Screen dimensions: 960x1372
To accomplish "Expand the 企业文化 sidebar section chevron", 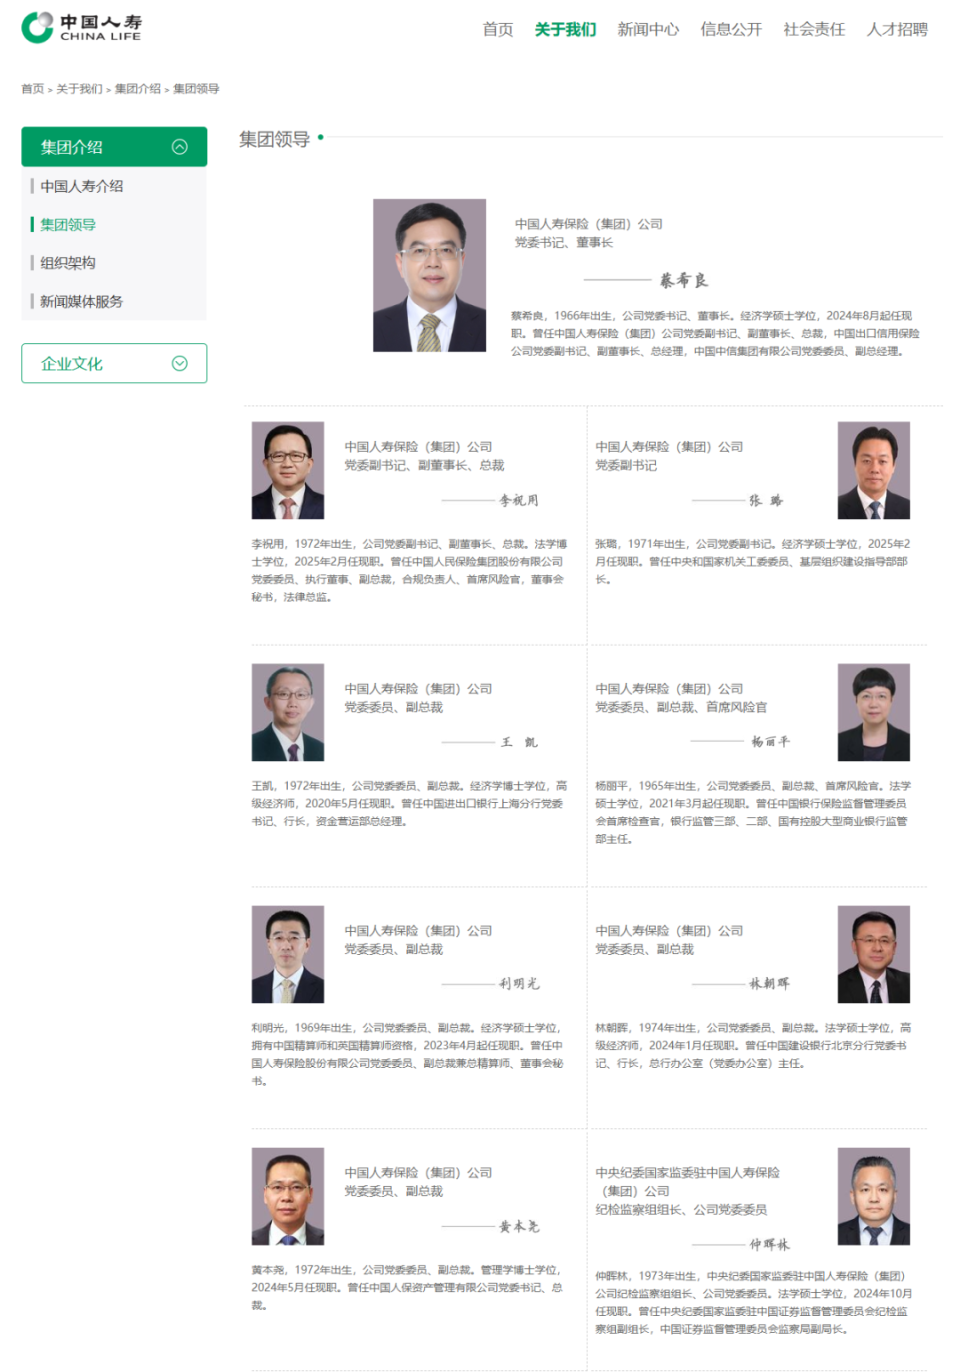I will [x=180, y=363].
